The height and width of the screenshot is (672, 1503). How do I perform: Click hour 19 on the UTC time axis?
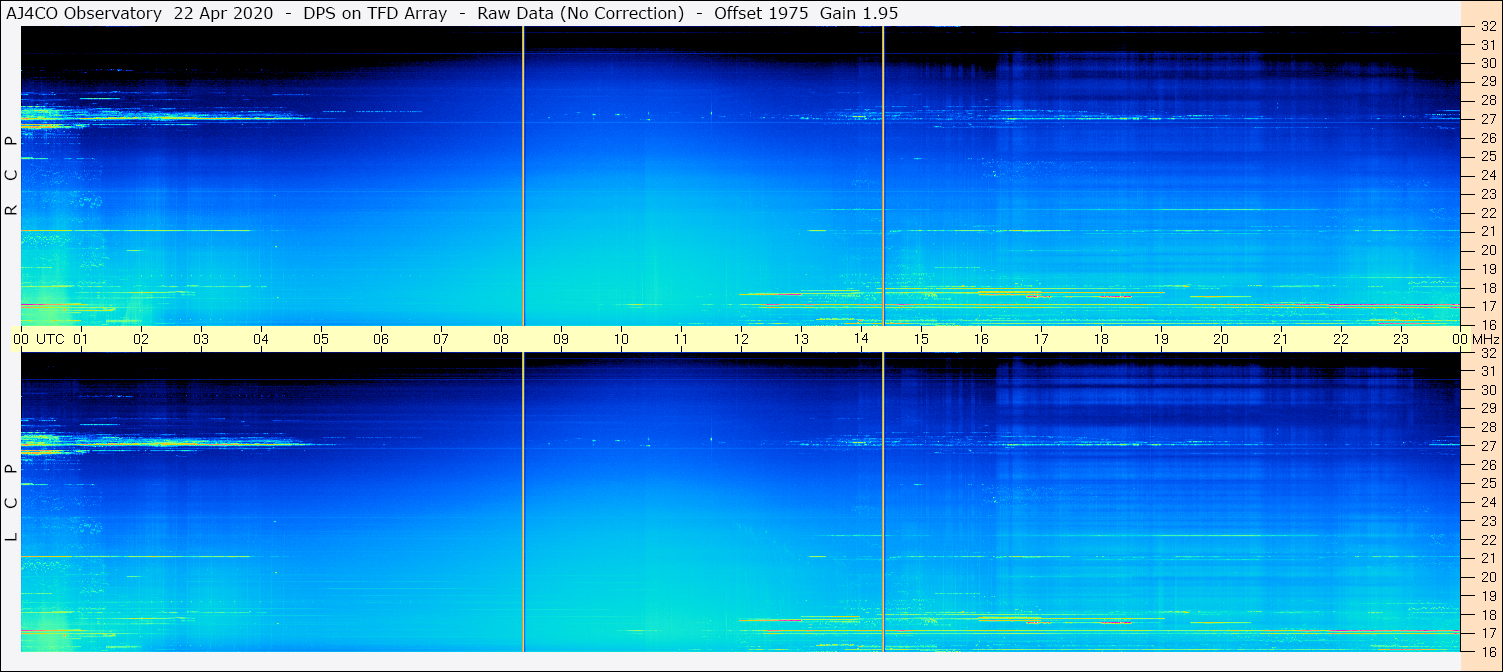(x=1161, y=339)
